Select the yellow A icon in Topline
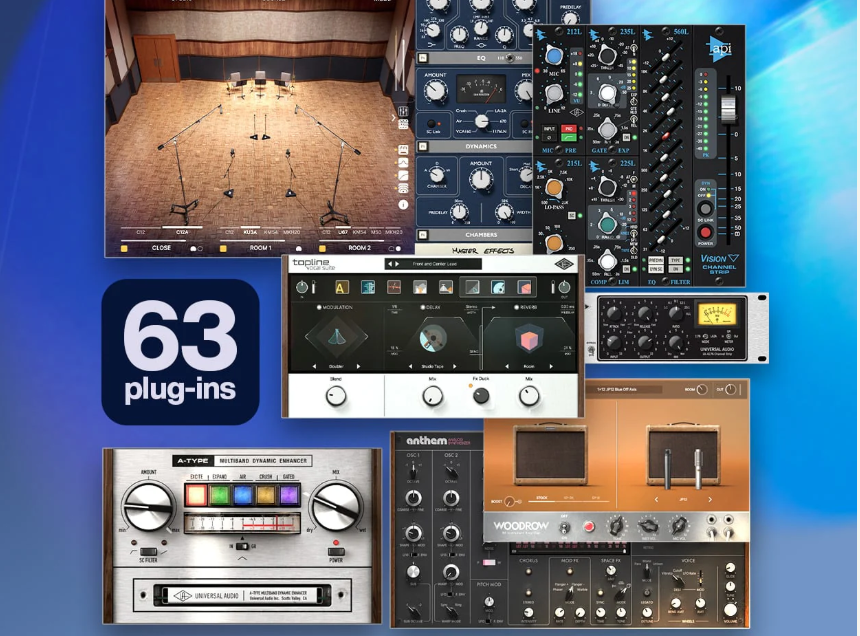 [x=342, y=287]
